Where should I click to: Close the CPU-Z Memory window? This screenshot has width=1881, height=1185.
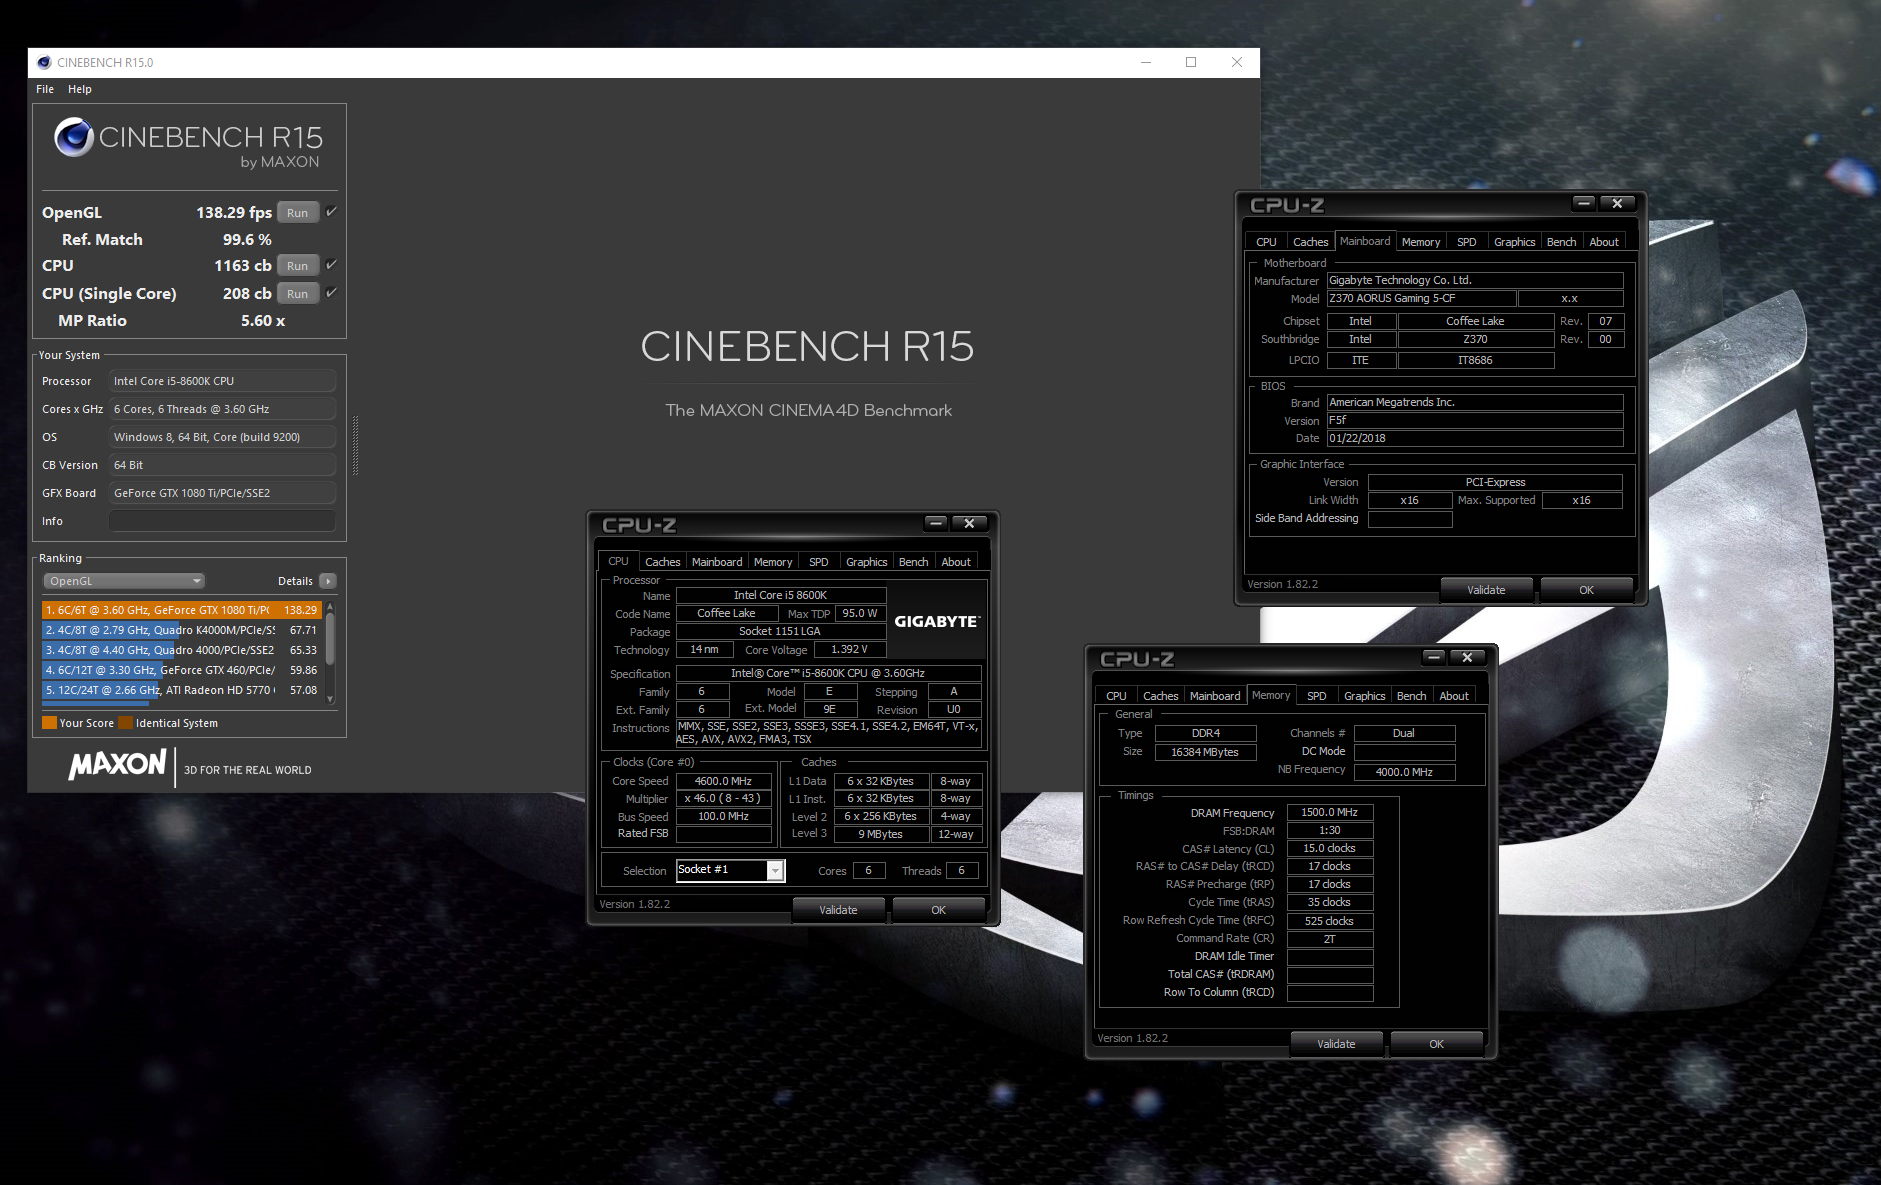1467,657
